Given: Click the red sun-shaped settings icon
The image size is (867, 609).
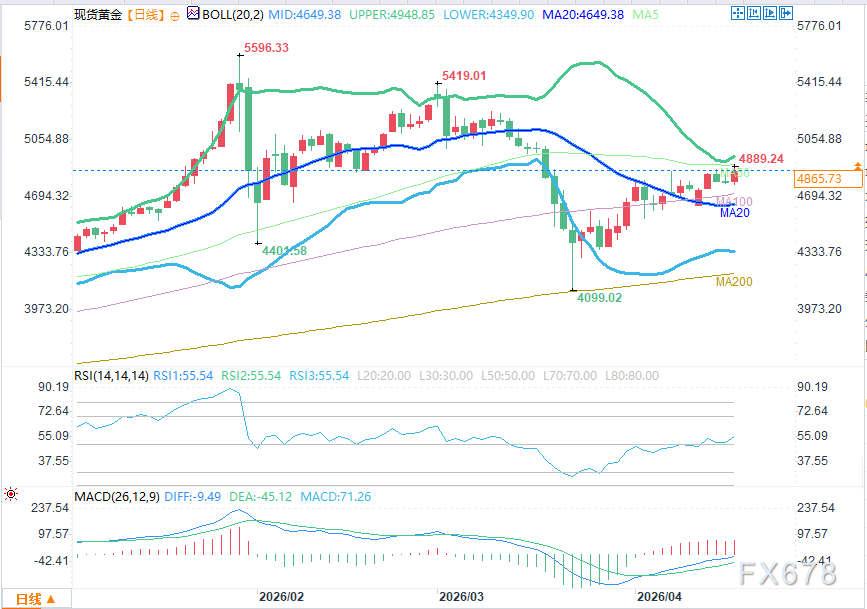Looking at the screenshot, I should point(12,494).
